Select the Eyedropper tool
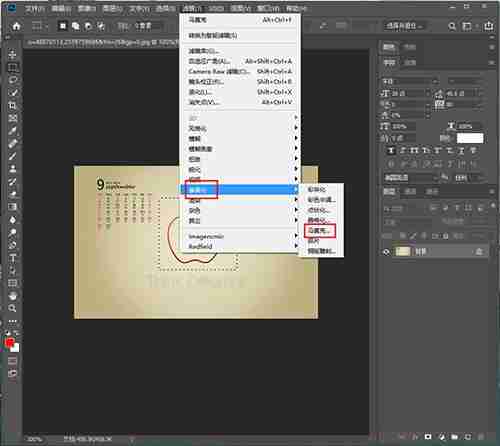 (x=13, y=131)
